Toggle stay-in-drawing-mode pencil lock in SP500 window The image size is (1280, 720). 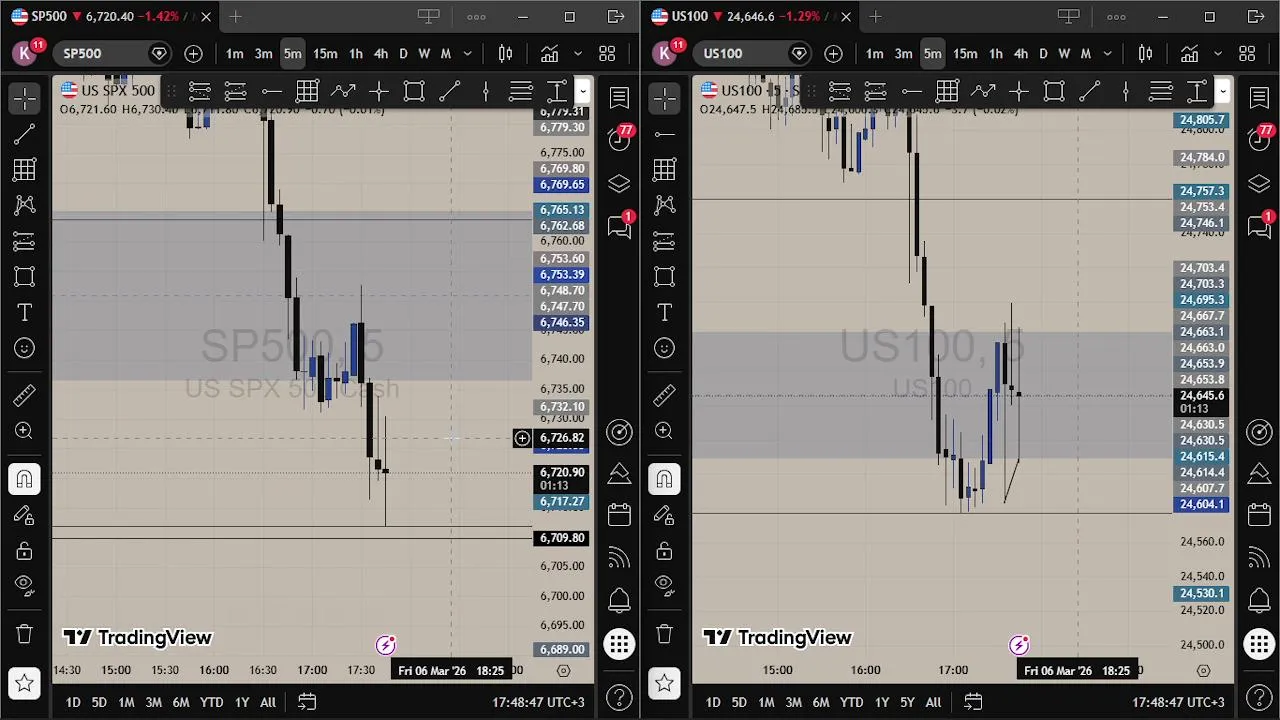point(25,515)
